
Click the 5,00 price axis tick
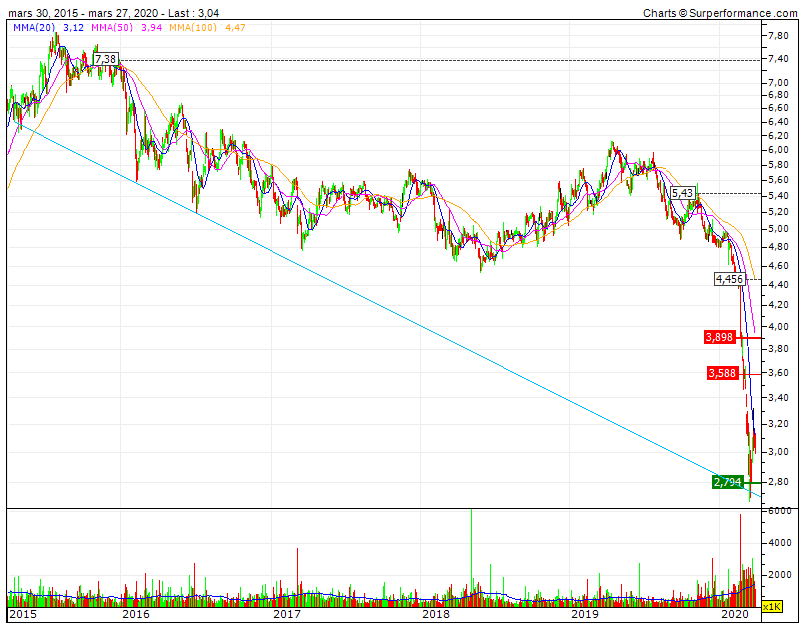pos(778,228)
